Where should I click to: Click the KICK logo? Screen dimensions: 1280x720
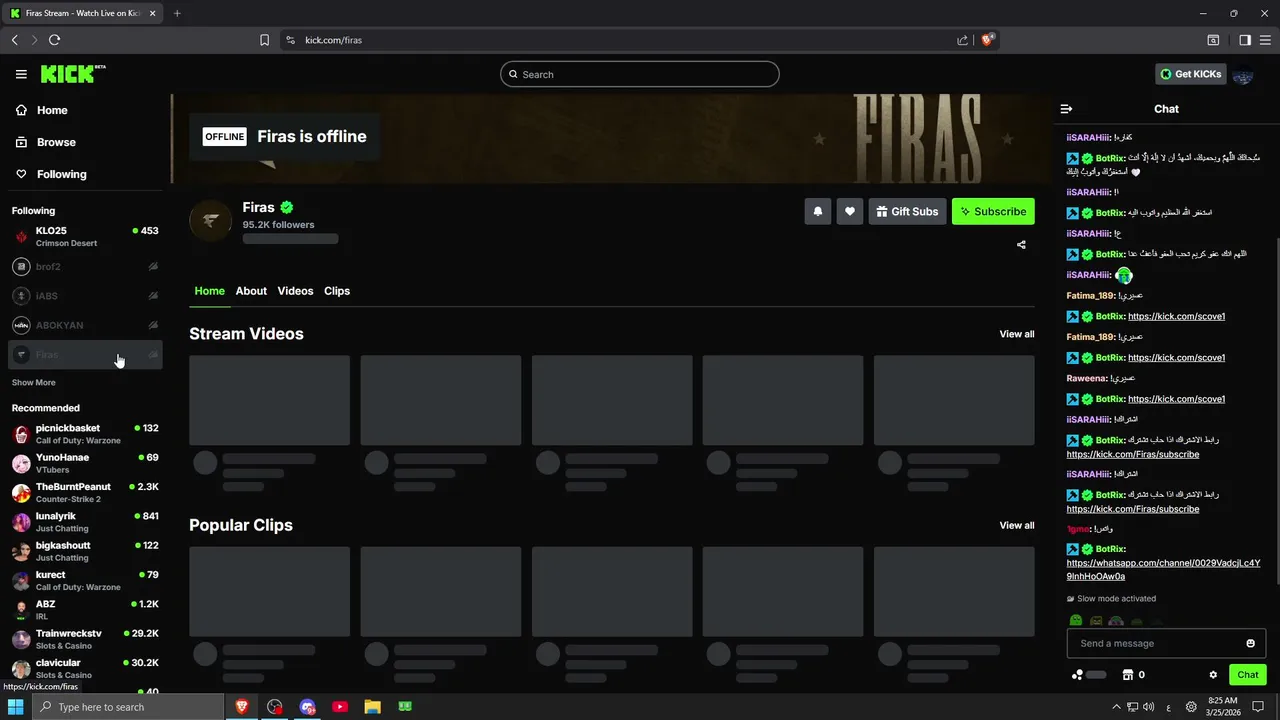click(x=73, y=74)
